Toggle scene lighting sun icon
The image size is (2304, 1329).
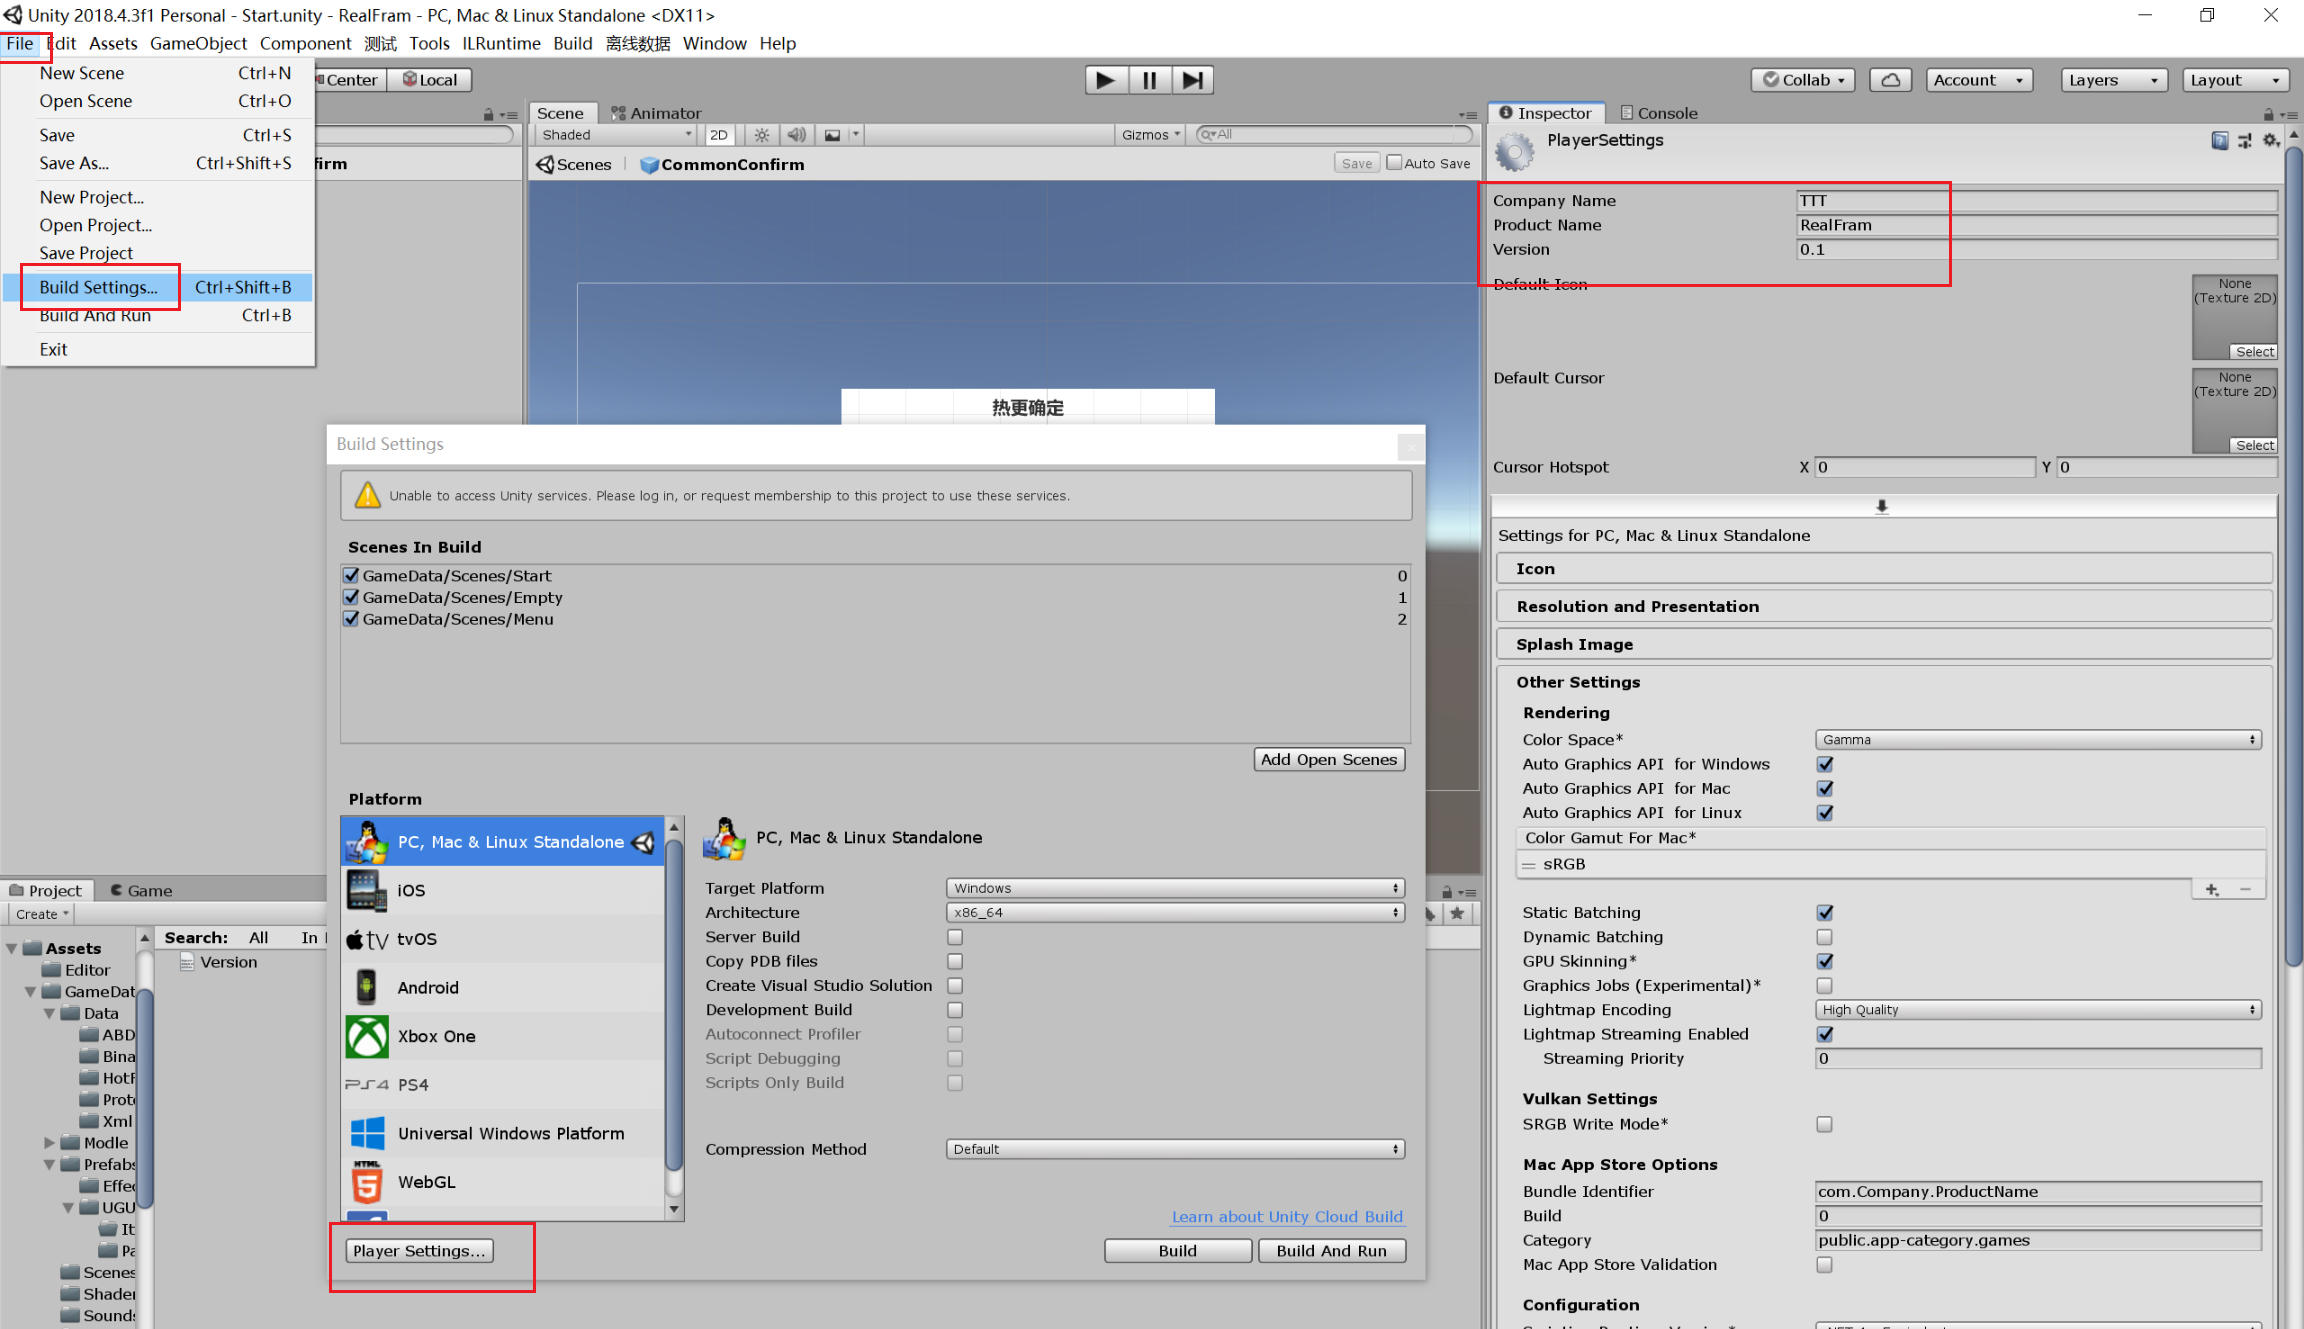[x=762, y=135]
